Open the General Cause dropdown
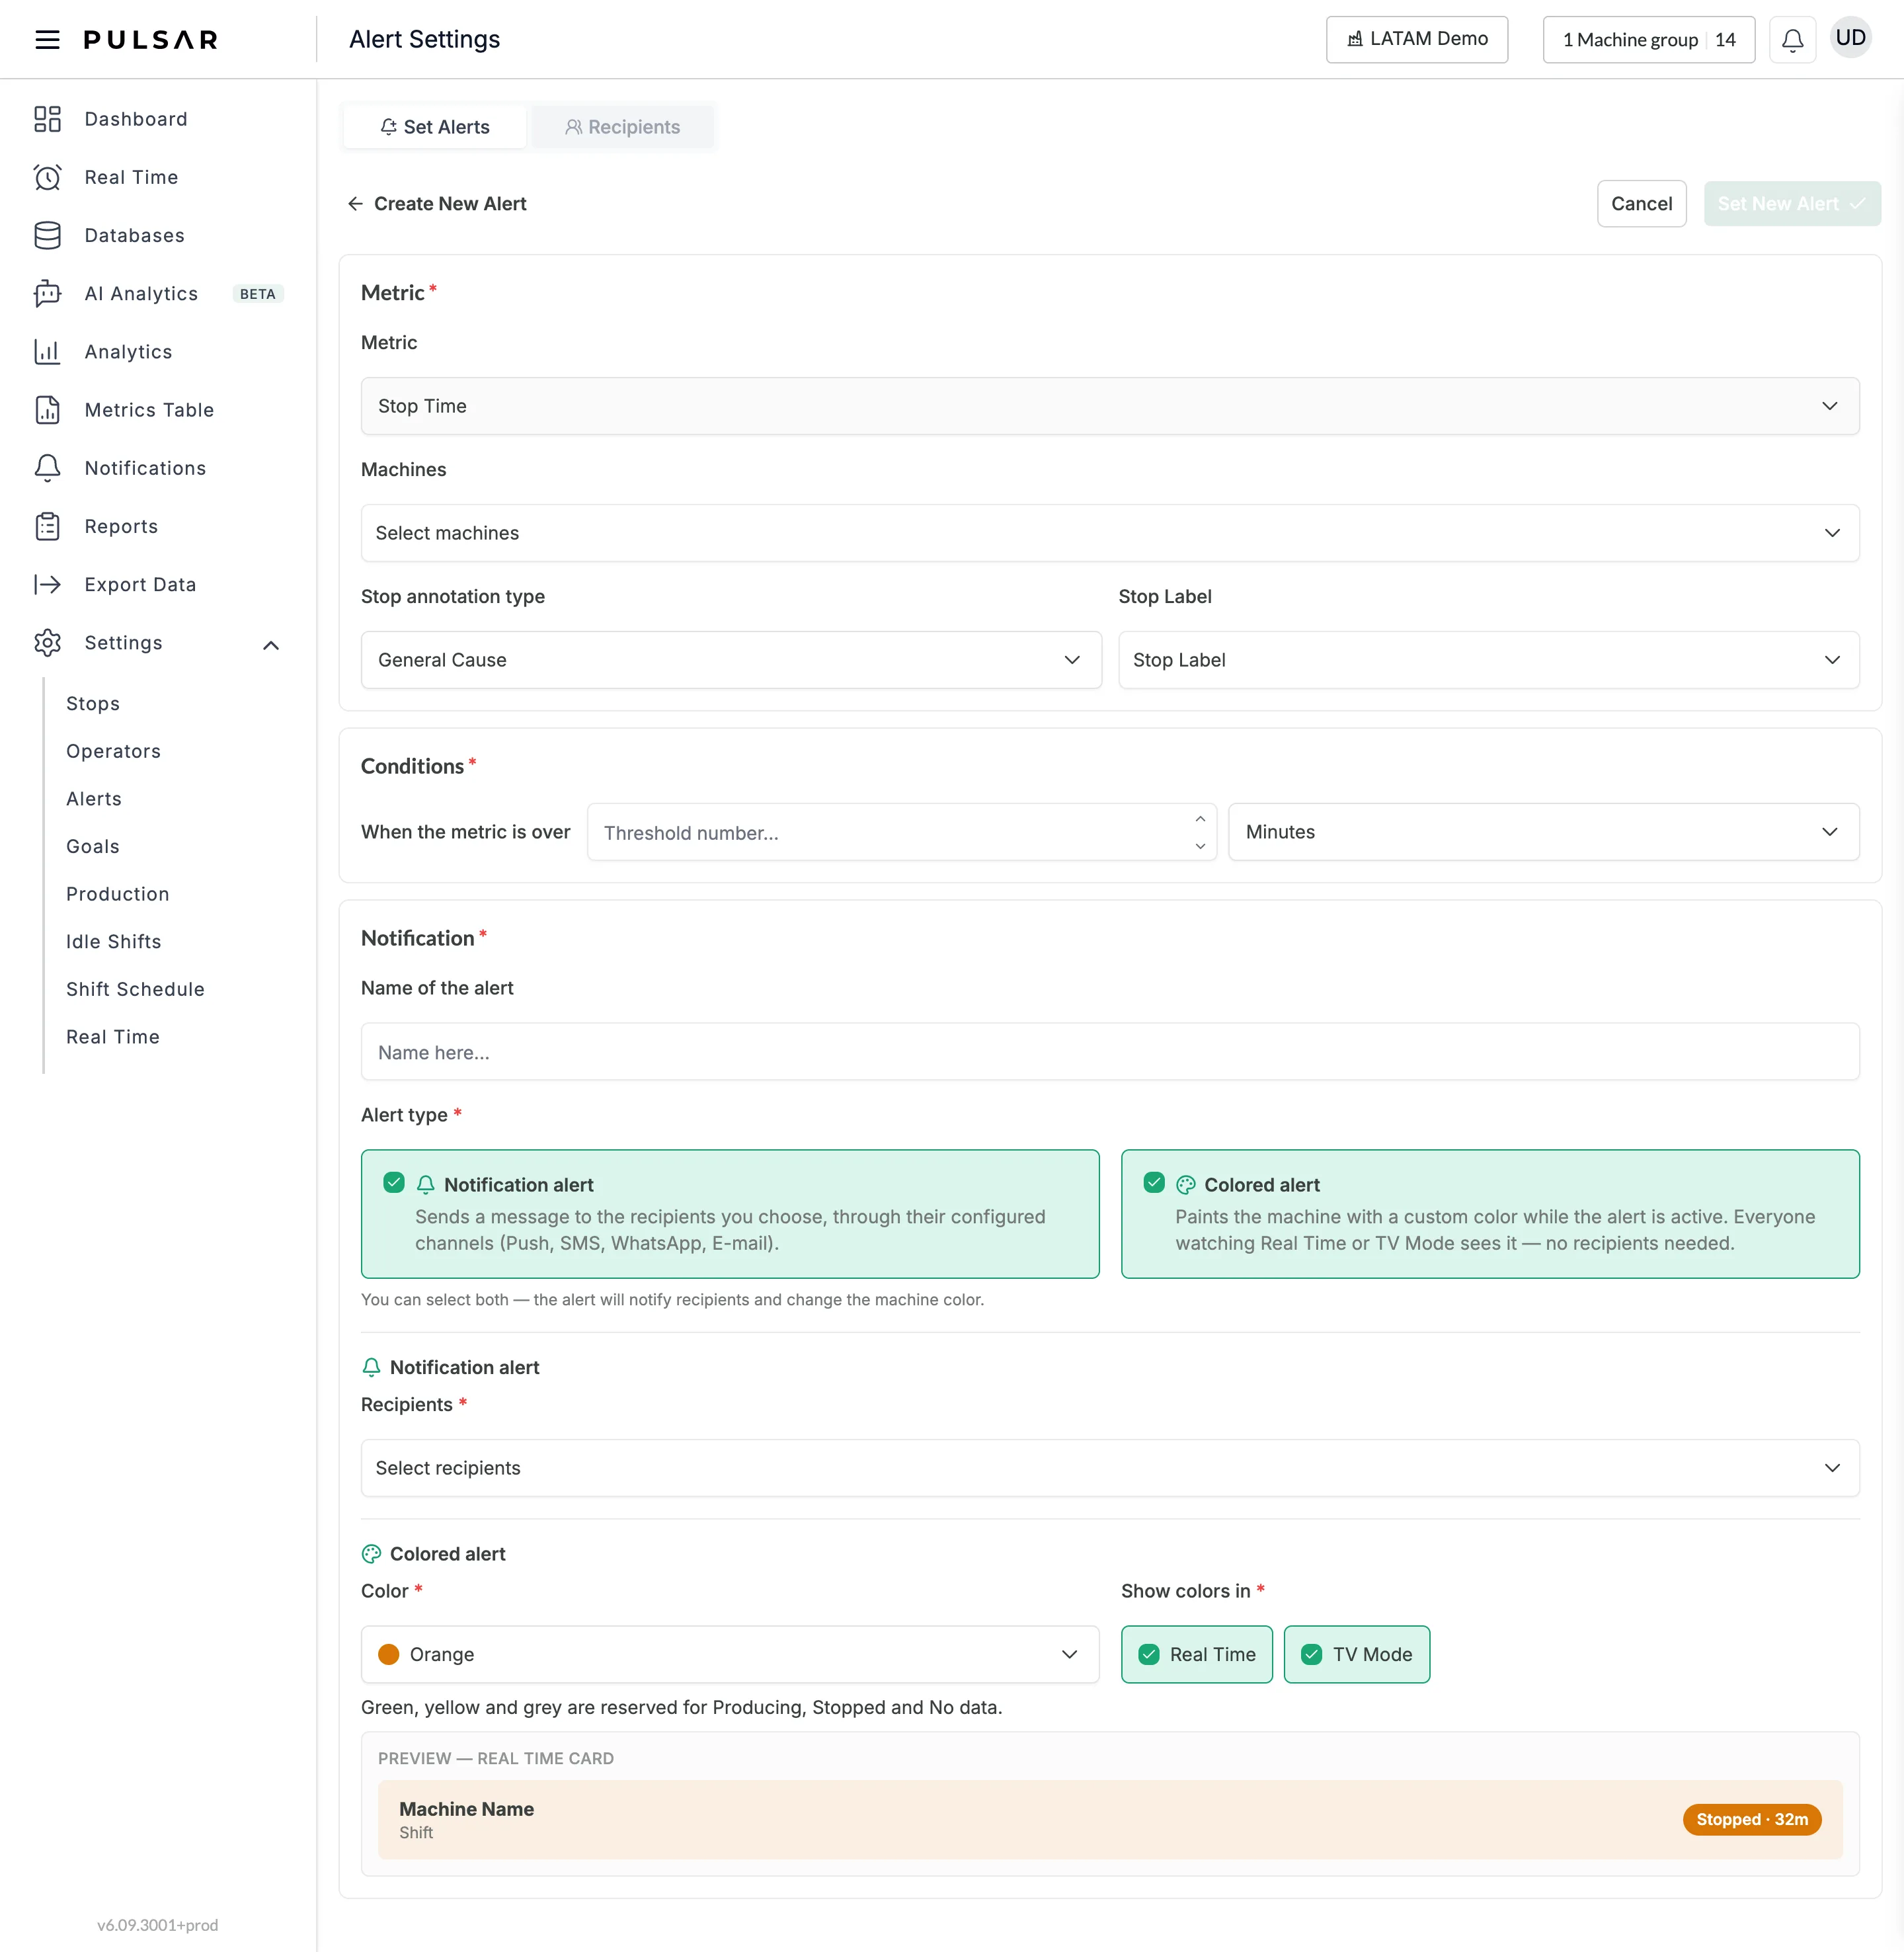Image resolution: width=1904 pixels, height=1952 pixels. 731,660
